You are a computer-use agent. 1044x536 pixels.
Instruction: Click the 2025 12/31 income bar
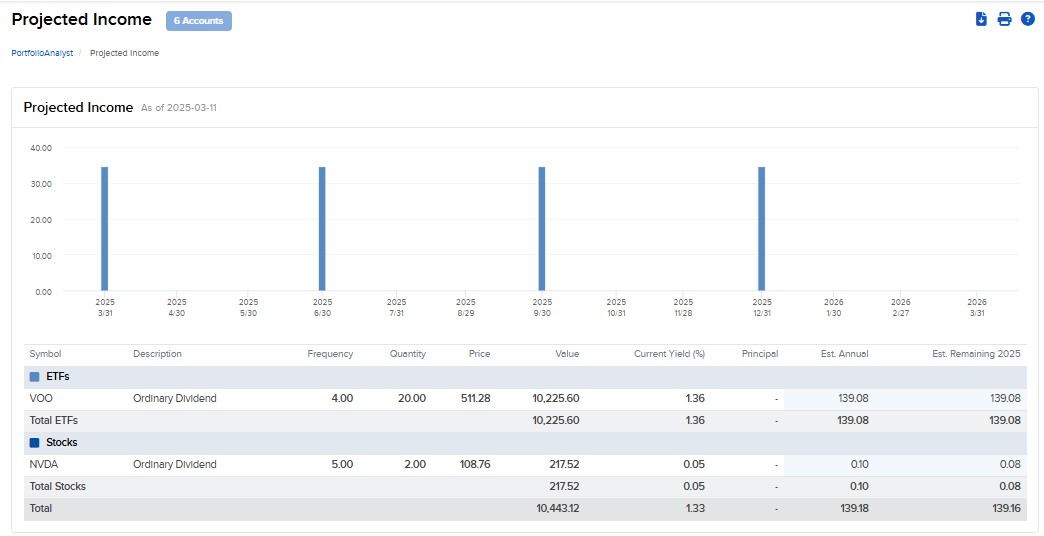(x=762, y=229)
